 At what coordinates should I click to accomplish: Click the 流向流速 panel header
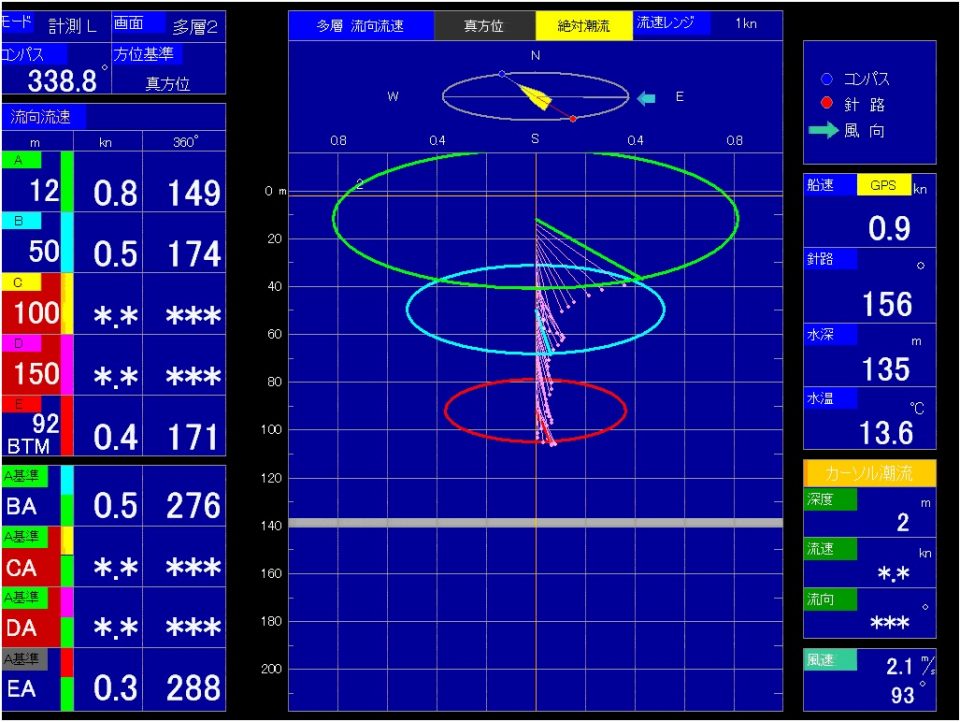click(43, 116)
